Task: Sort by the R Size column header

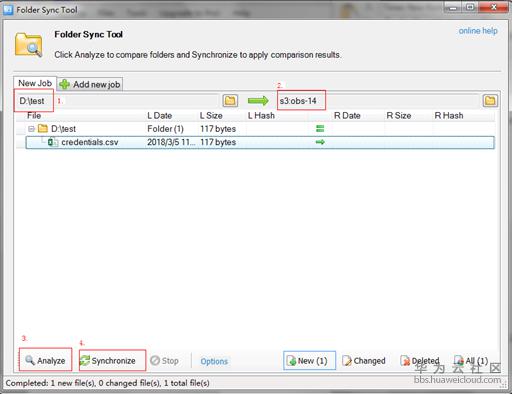Action: pos(399,116)
